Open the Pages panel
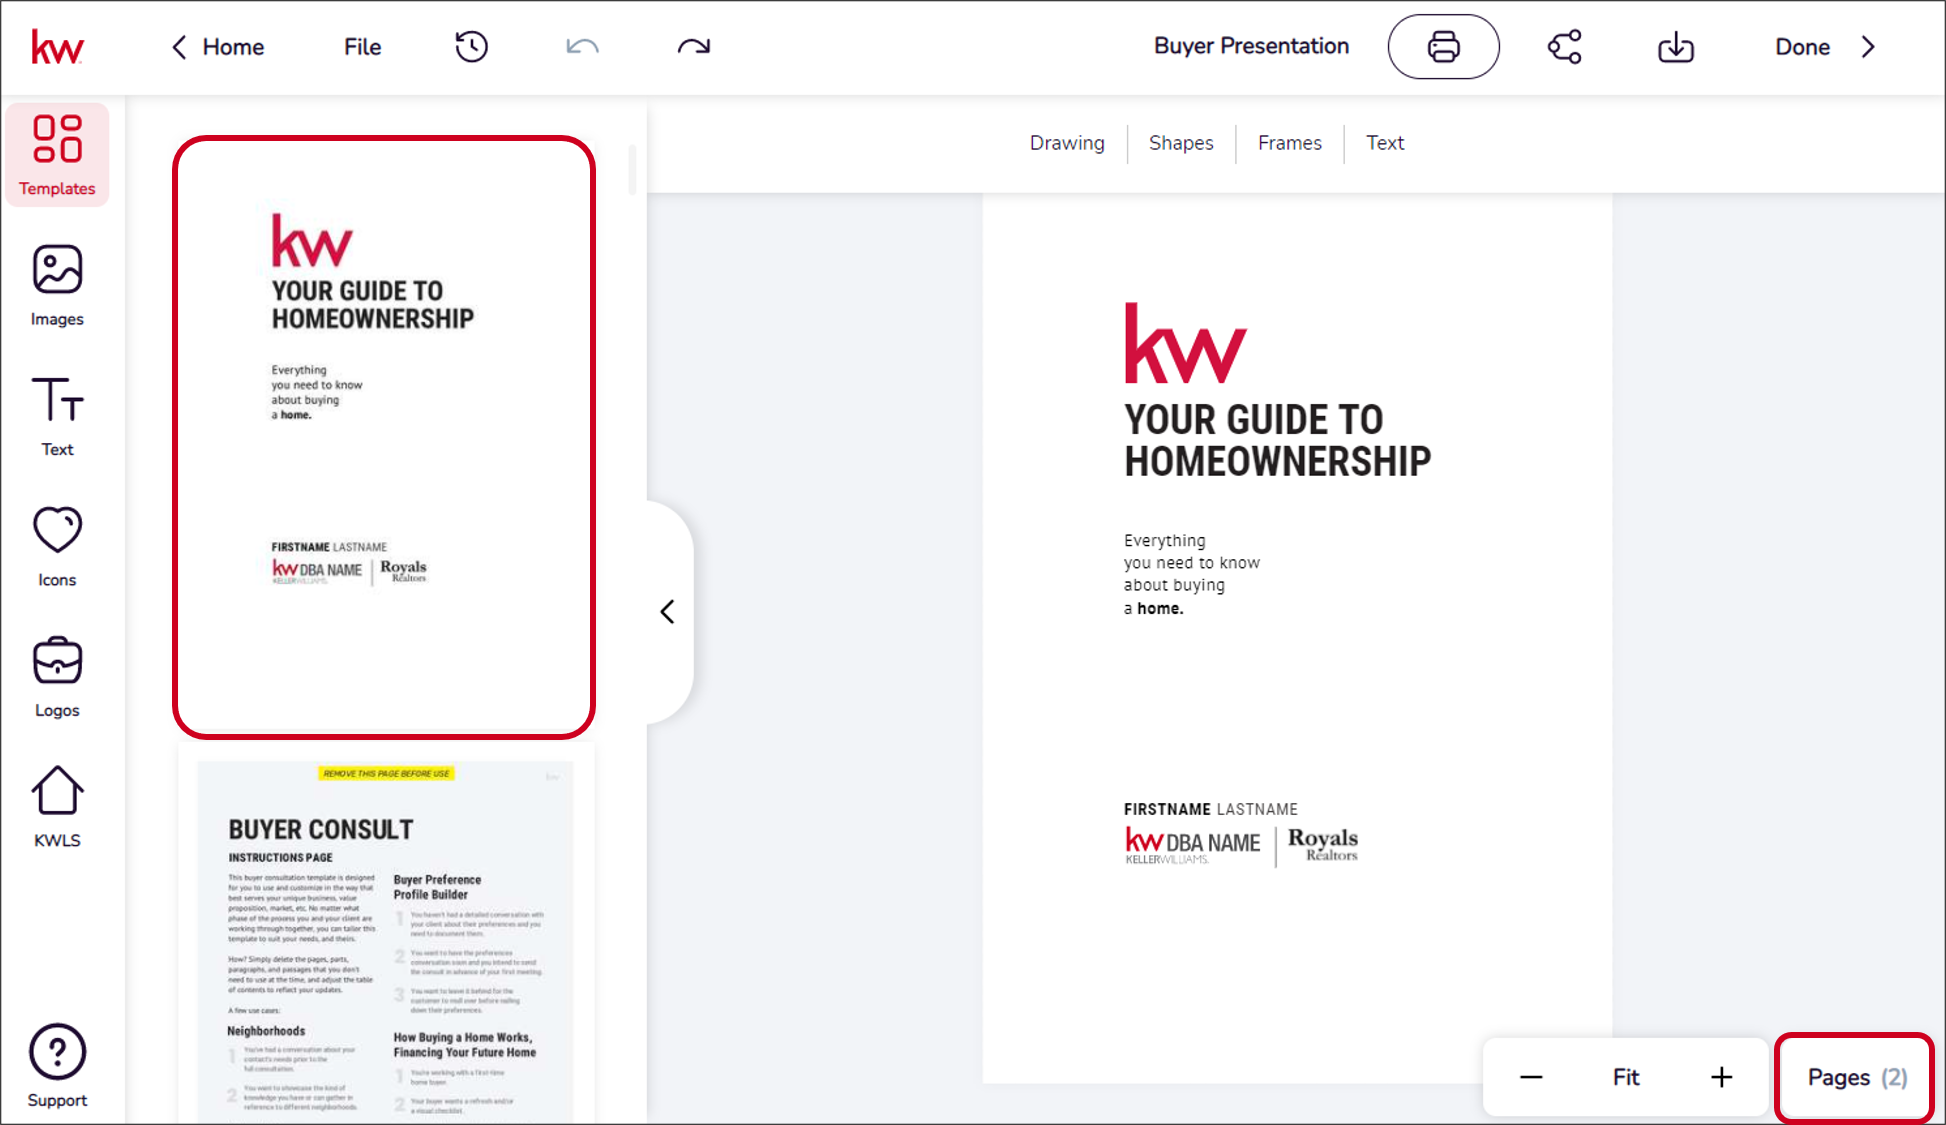Viewport: 1946px width, 1125px height. coord(1858,1077)
